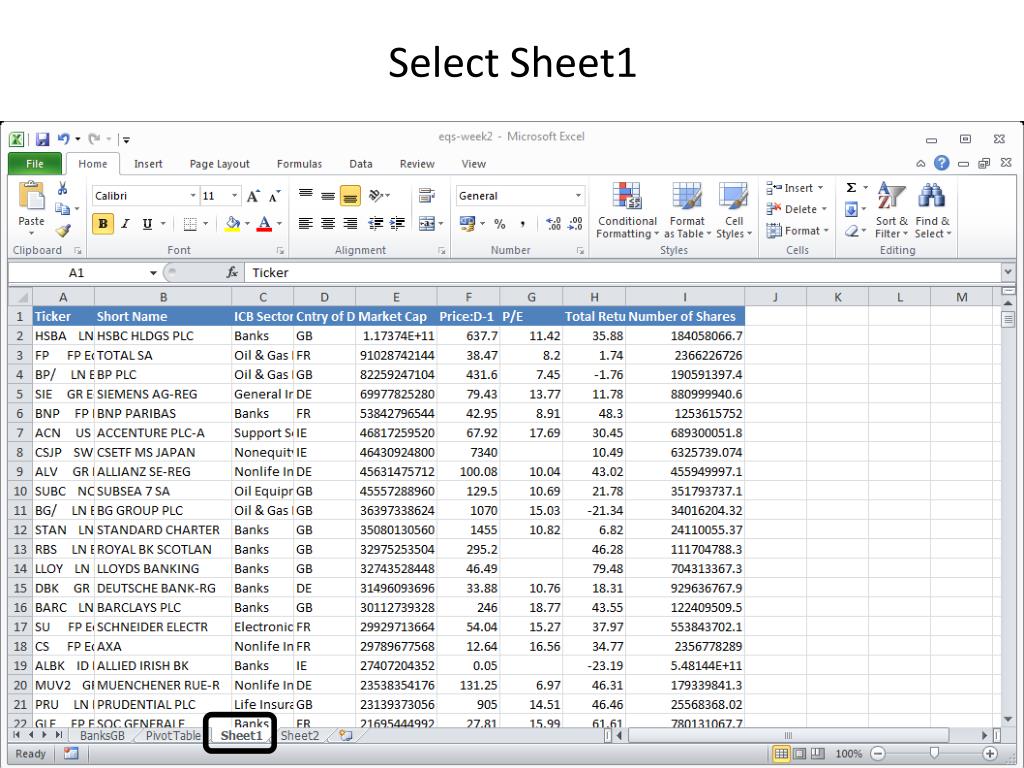This screenshot has width=1024, height=768.
Task: Click the Insert cells button
Action: click(x=795, y=188)
